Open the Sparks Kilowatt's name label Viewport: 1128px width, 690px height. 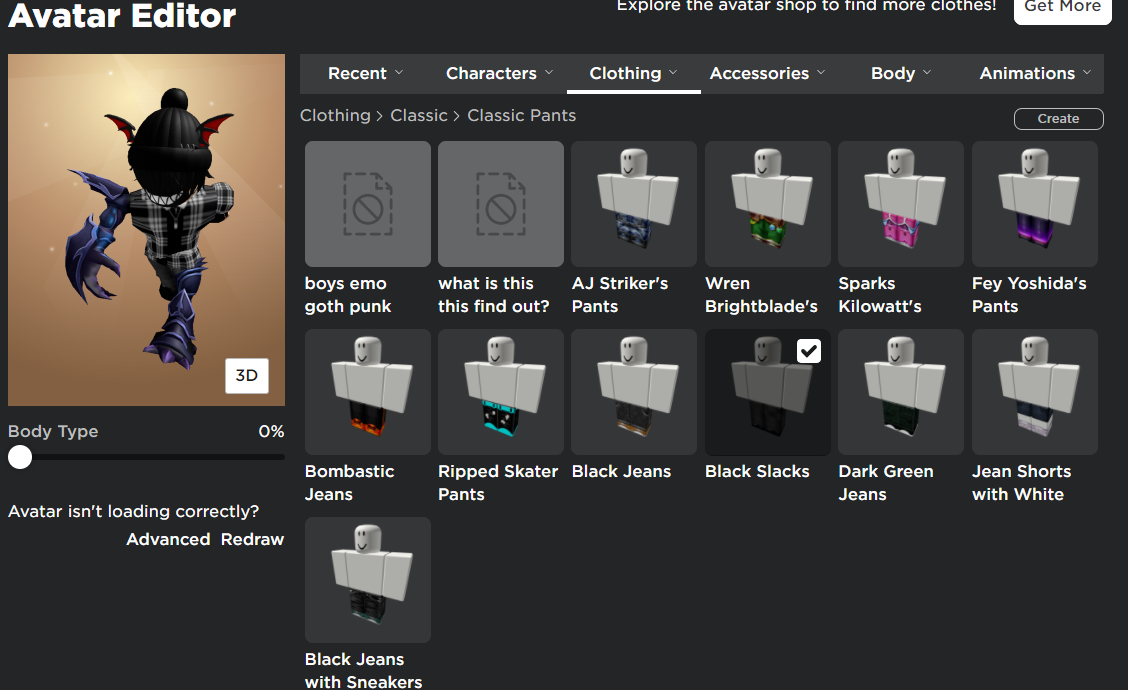pos(880,295)
